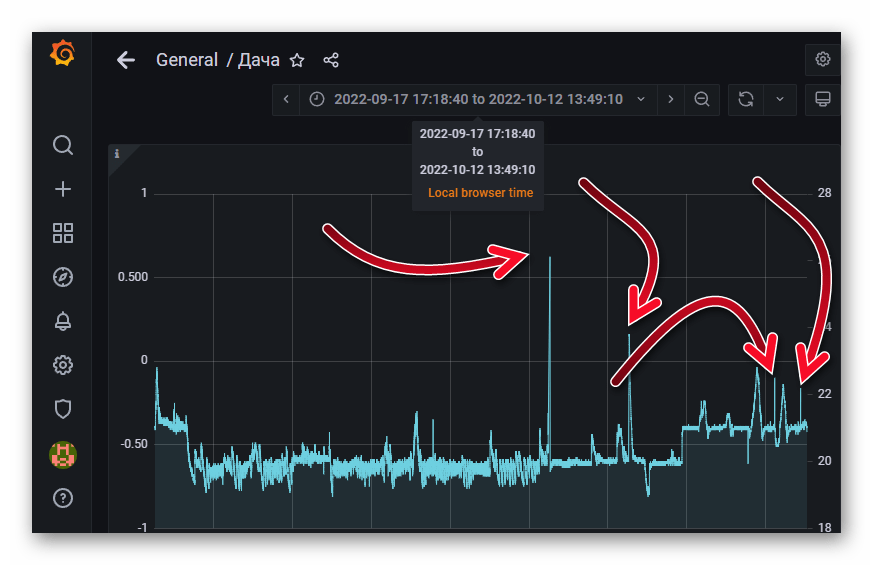Screen dimensions: 873x565
Task: Go back using the left arrow
Action: point(125,60)
